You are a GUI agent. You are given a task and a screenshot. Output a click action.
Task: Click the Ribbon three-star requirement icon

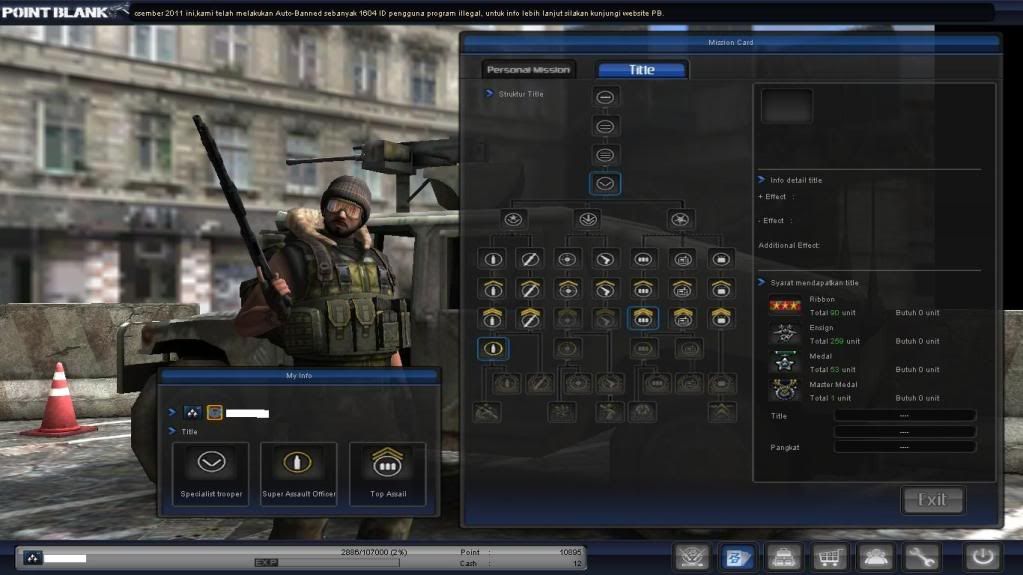coord(784,305)
